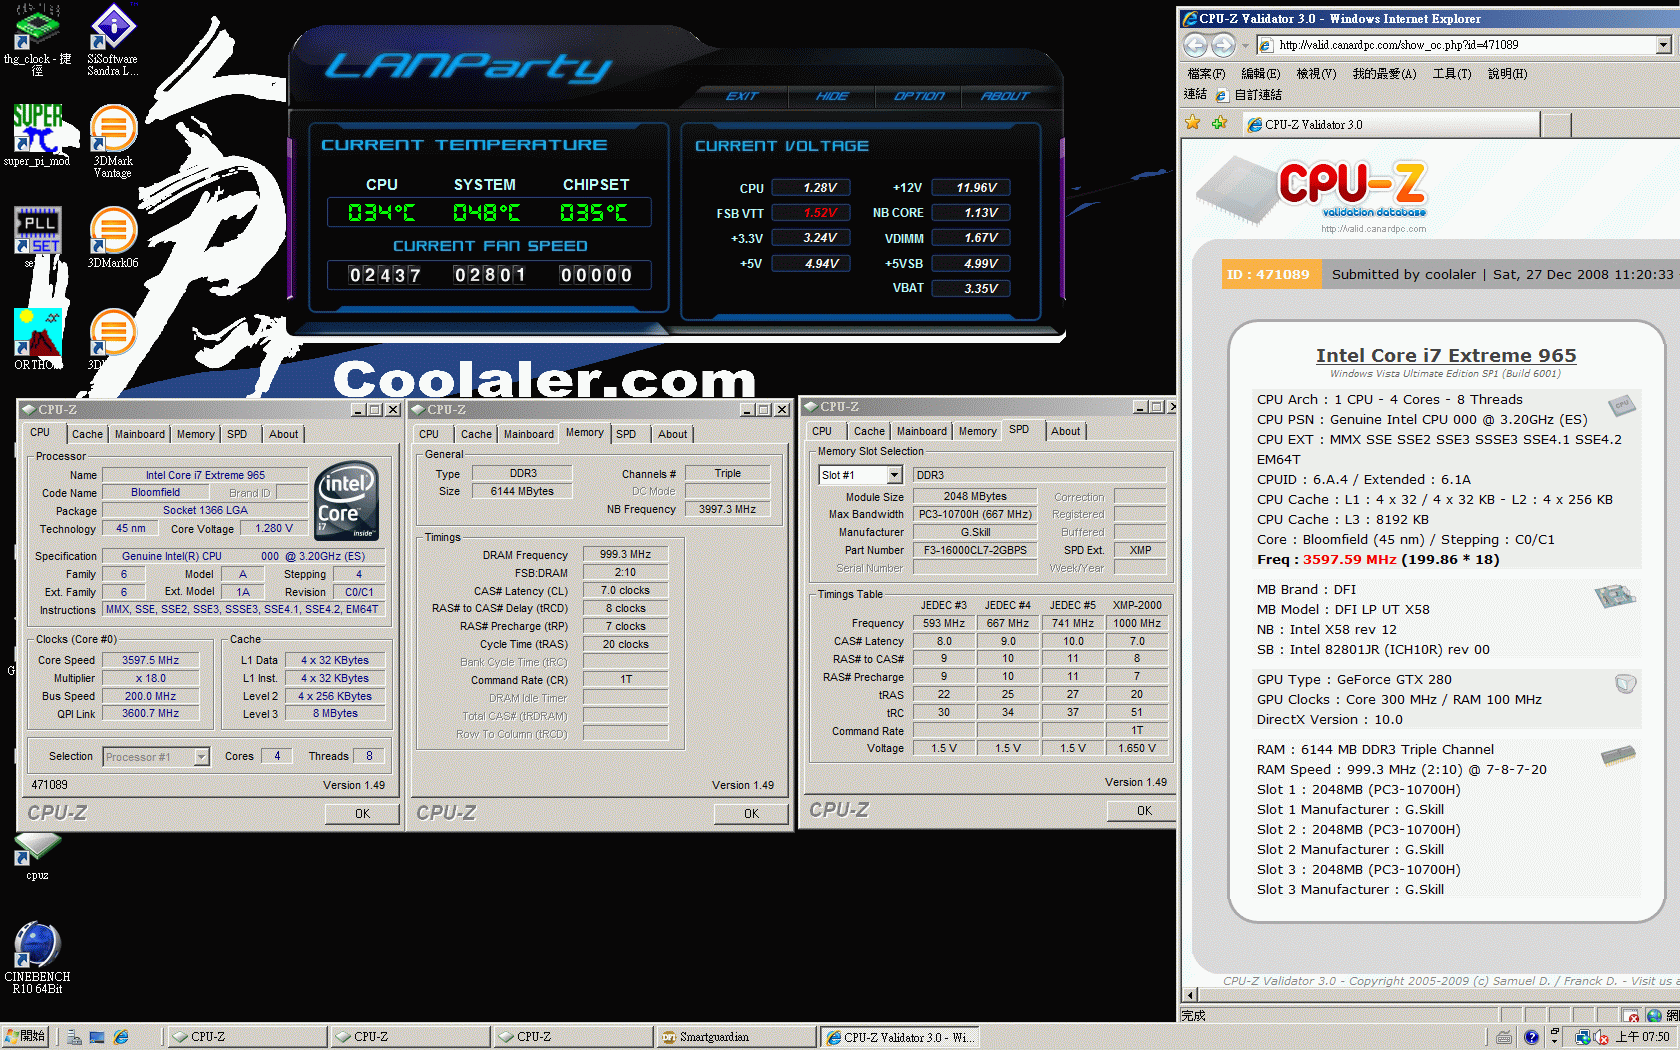
Task: Open the 檢視(V) menu in Internet Explorer
Action: click(x=1316, y=74)
